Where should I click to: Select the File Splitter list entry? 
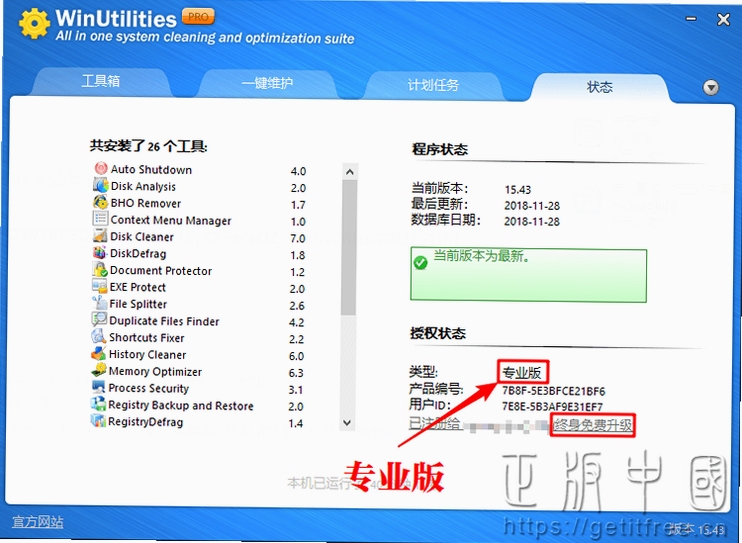[x=198, y=304]
